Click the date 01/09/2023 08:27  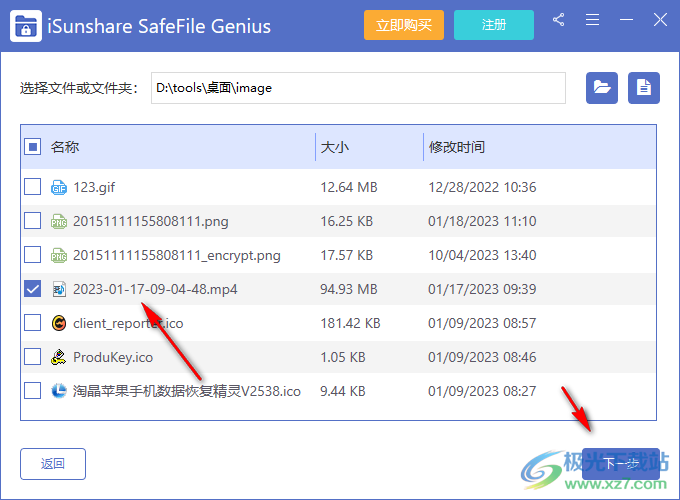(x=482, y=391)
